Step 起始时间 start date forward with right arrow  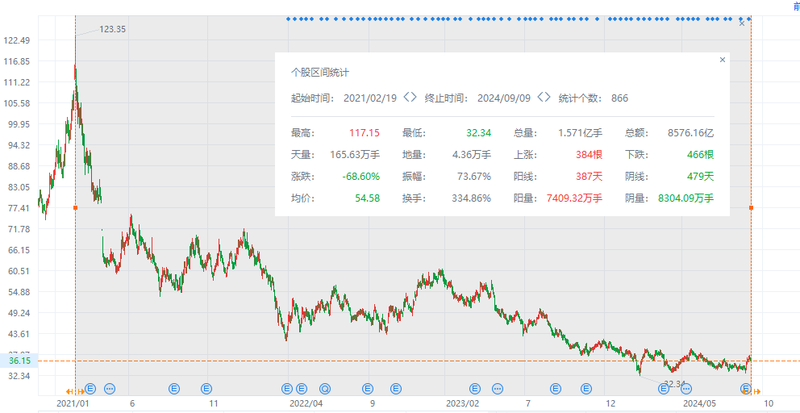pyautogui.click(x=414, y=98)
